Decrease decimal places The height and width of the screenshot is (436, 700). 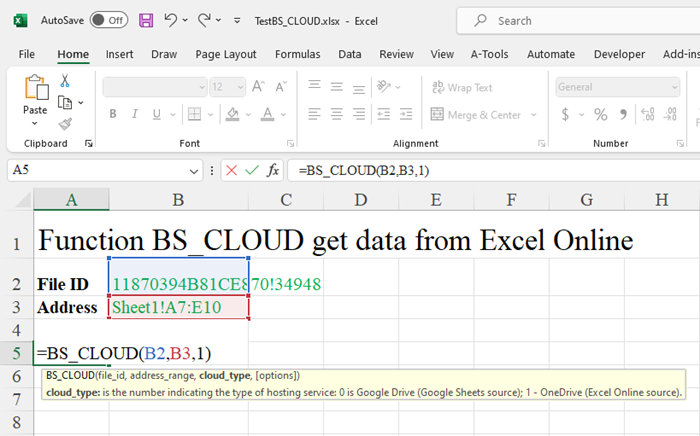coord(670,115)
